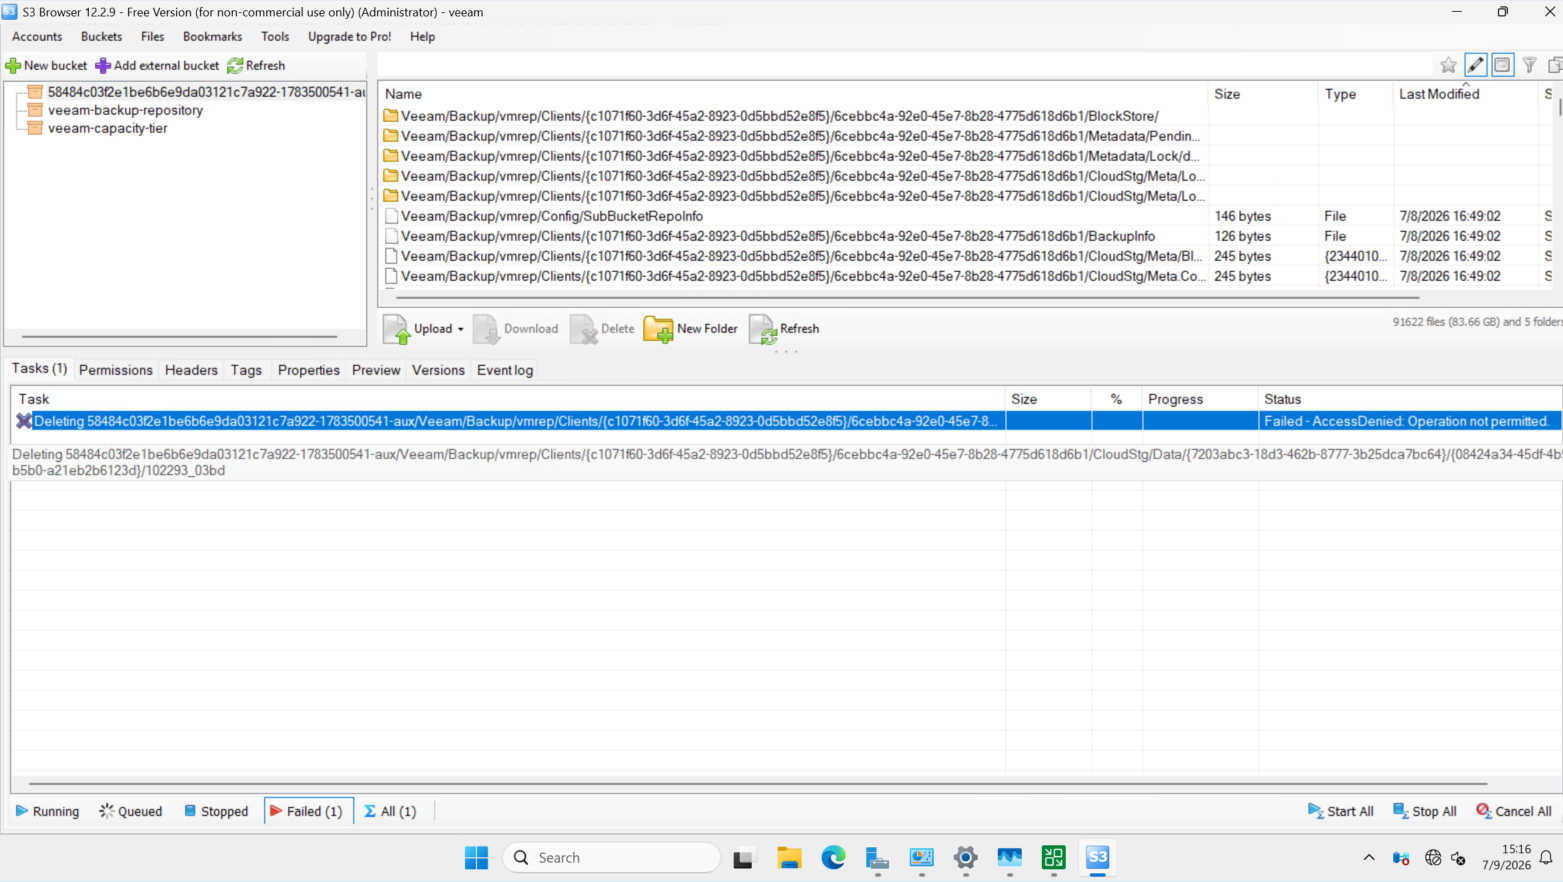1563x882 pixels.
Task: Click the Delete button in file toolbar
Action: (602, 329)
